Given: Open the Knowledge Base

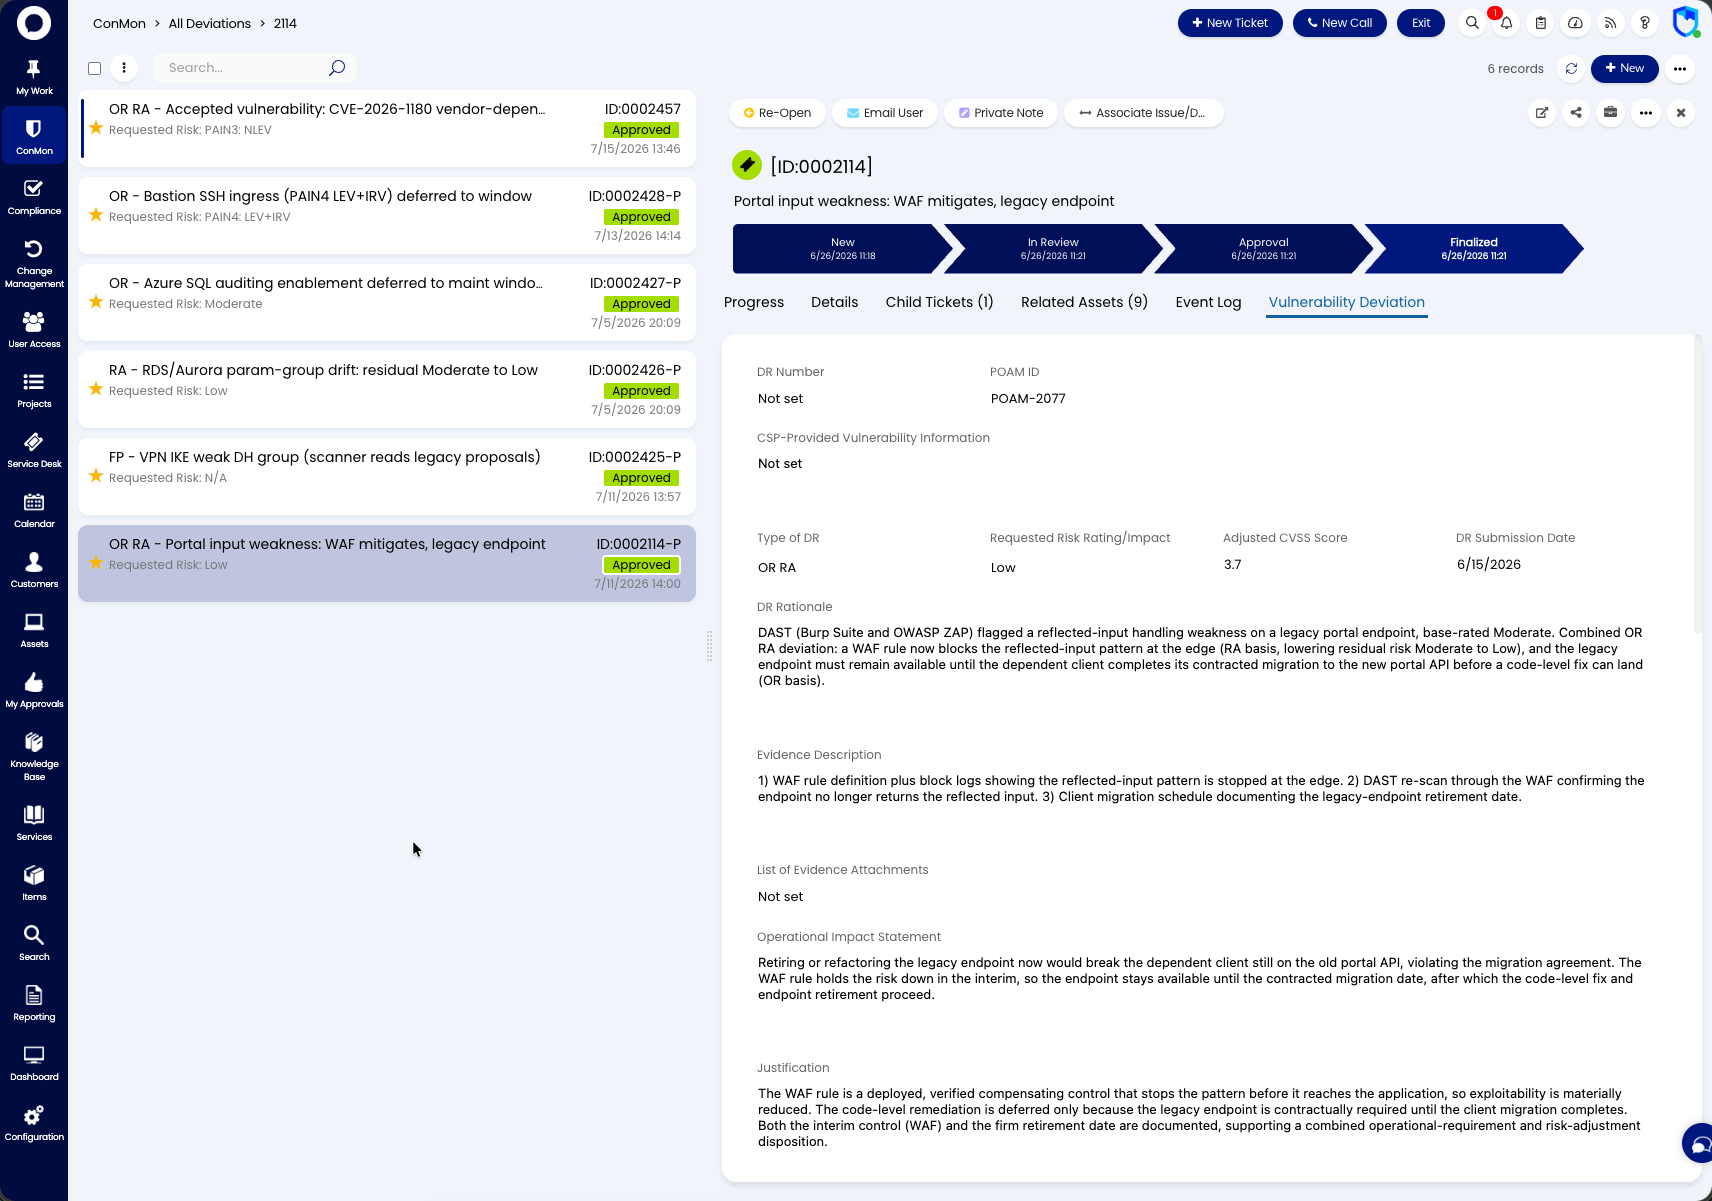Looking at the screenshot, I should (34, 756).
